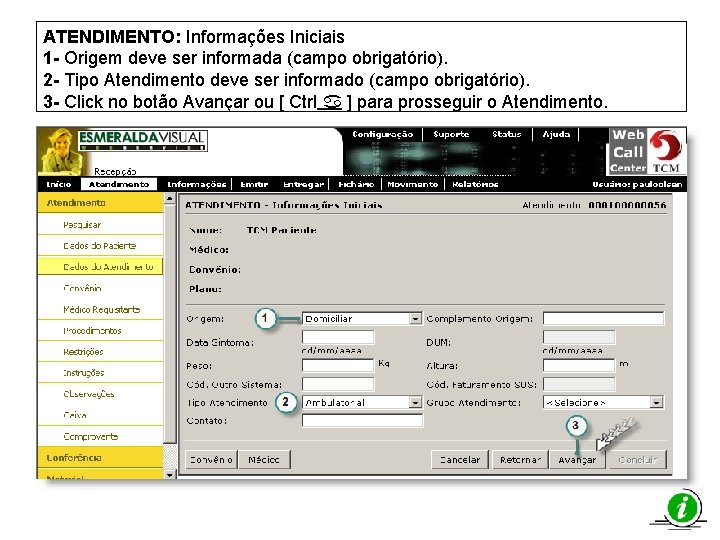
Task: Click the DUM date field
Action: point(579,337)
